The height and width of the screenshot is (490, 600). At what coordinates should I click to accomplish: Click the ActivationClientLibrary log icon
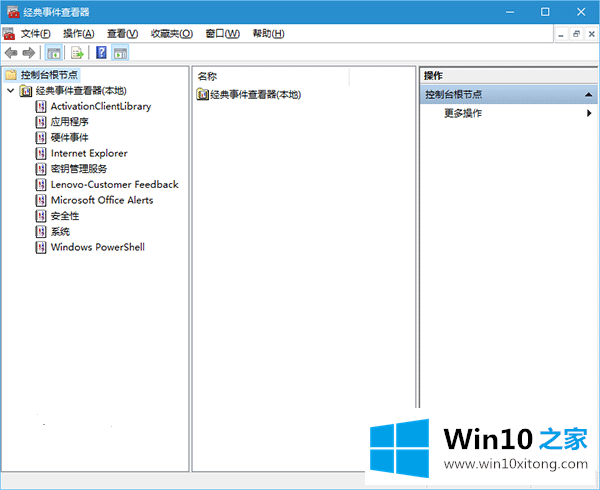point(41,106)
